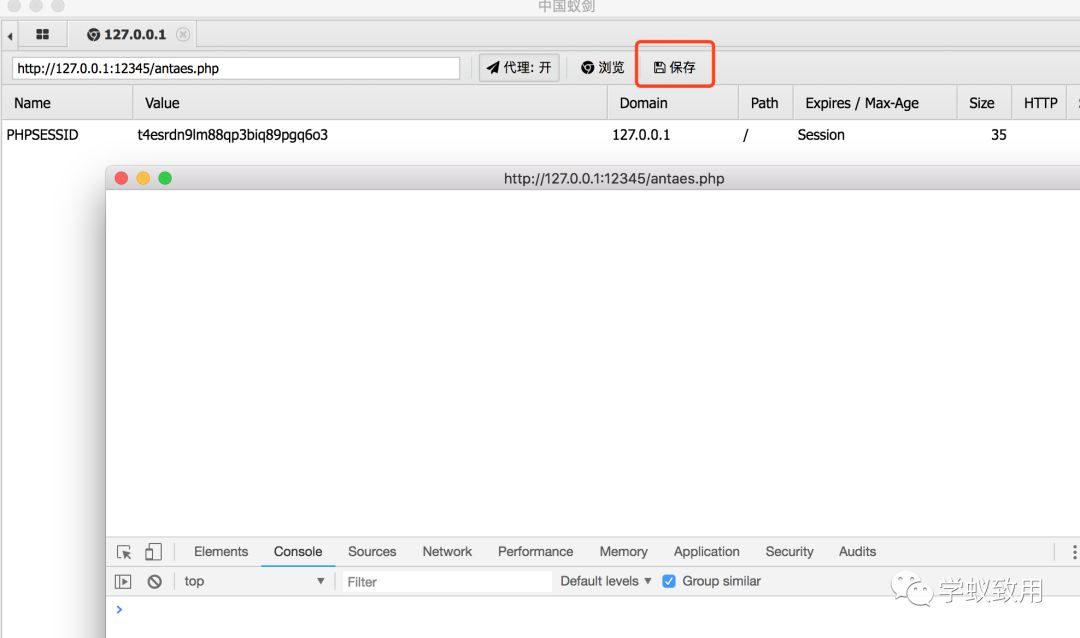The height and width of the screenshot is (638, 1080).
Task: Open the Sources devtools tab
Action: coord(372,552)
